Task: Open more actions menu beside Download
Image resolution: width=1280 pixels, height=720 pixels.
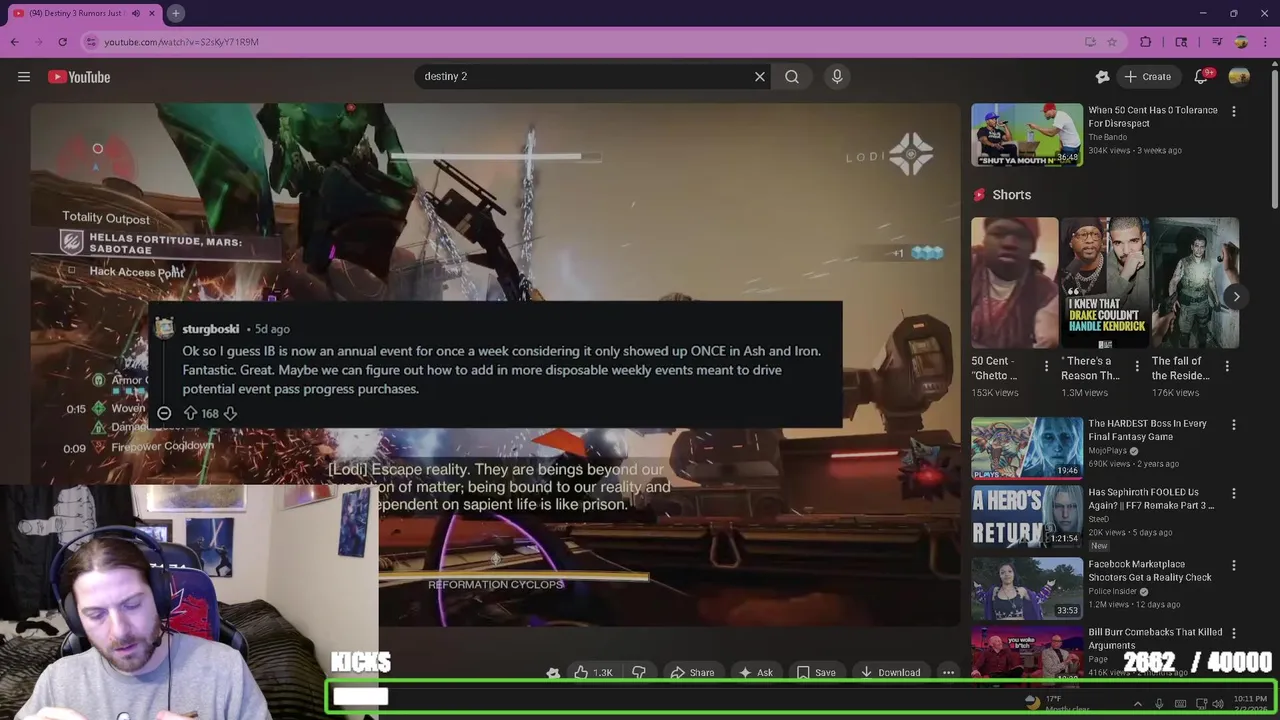Action: click(948, 673)
